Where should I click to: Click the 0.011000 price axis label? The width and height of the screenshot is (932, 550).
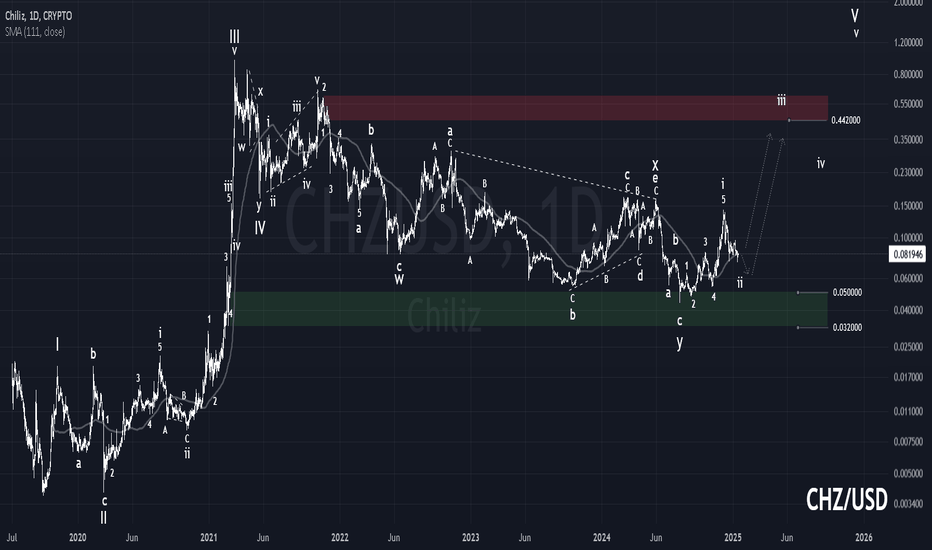tap(908, 411)
